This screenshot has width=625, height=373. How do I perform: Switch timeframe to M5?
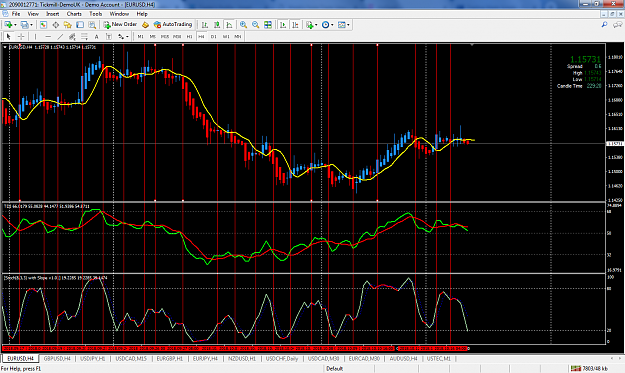tap(152, 36)
